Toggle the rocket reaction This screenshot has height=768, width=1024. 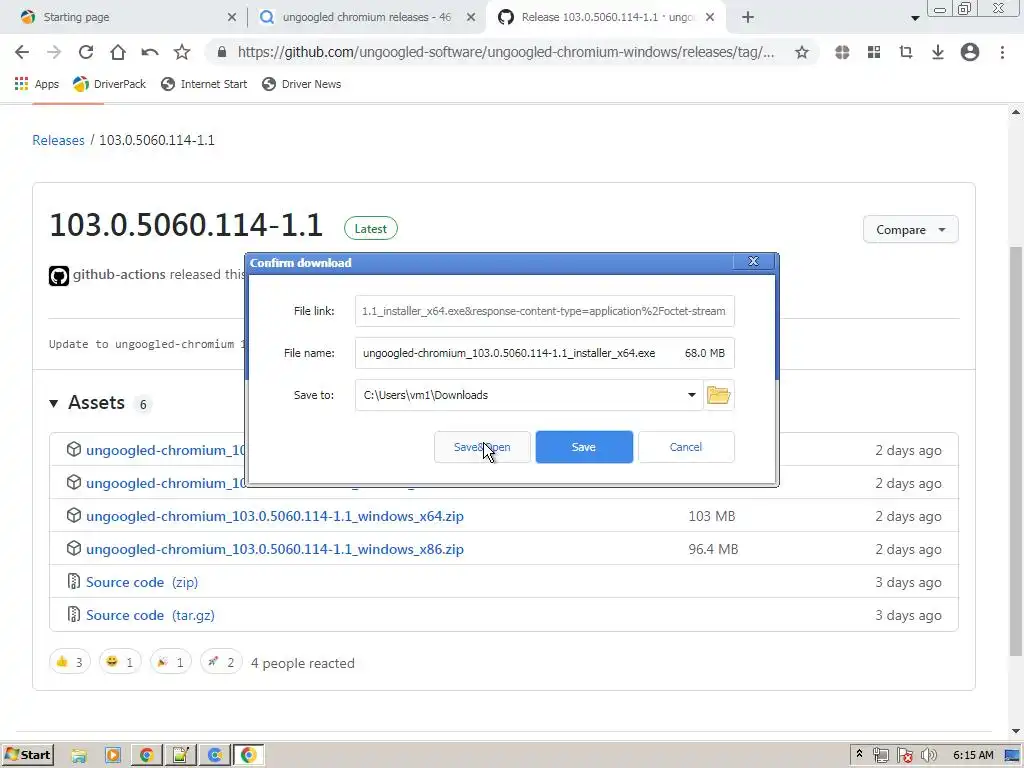click(221, 662)
